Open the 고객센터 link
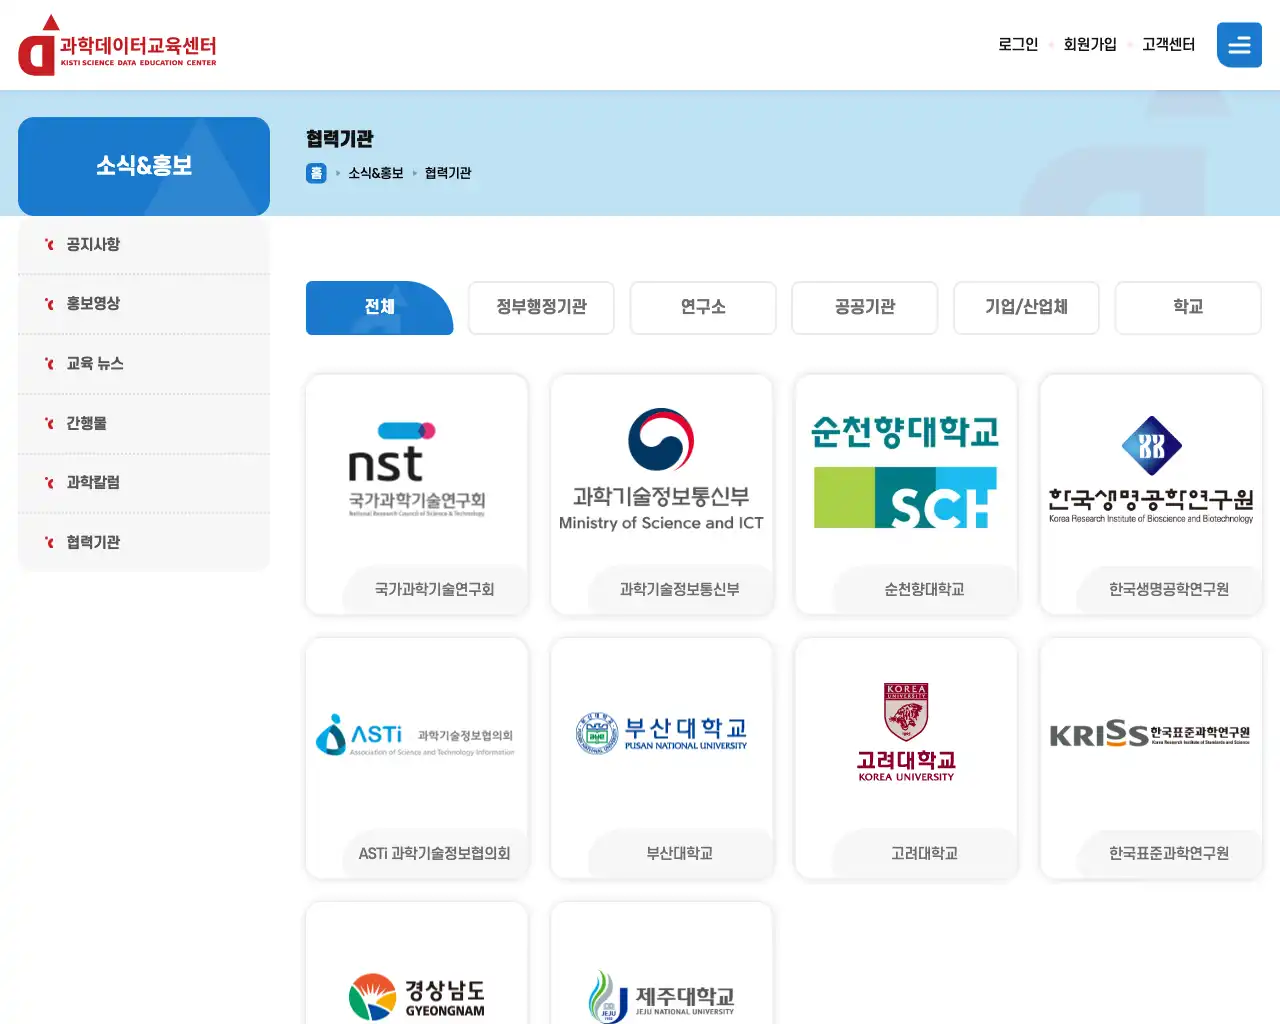The image size is (1280, 1024). [x=1169, y=44]
